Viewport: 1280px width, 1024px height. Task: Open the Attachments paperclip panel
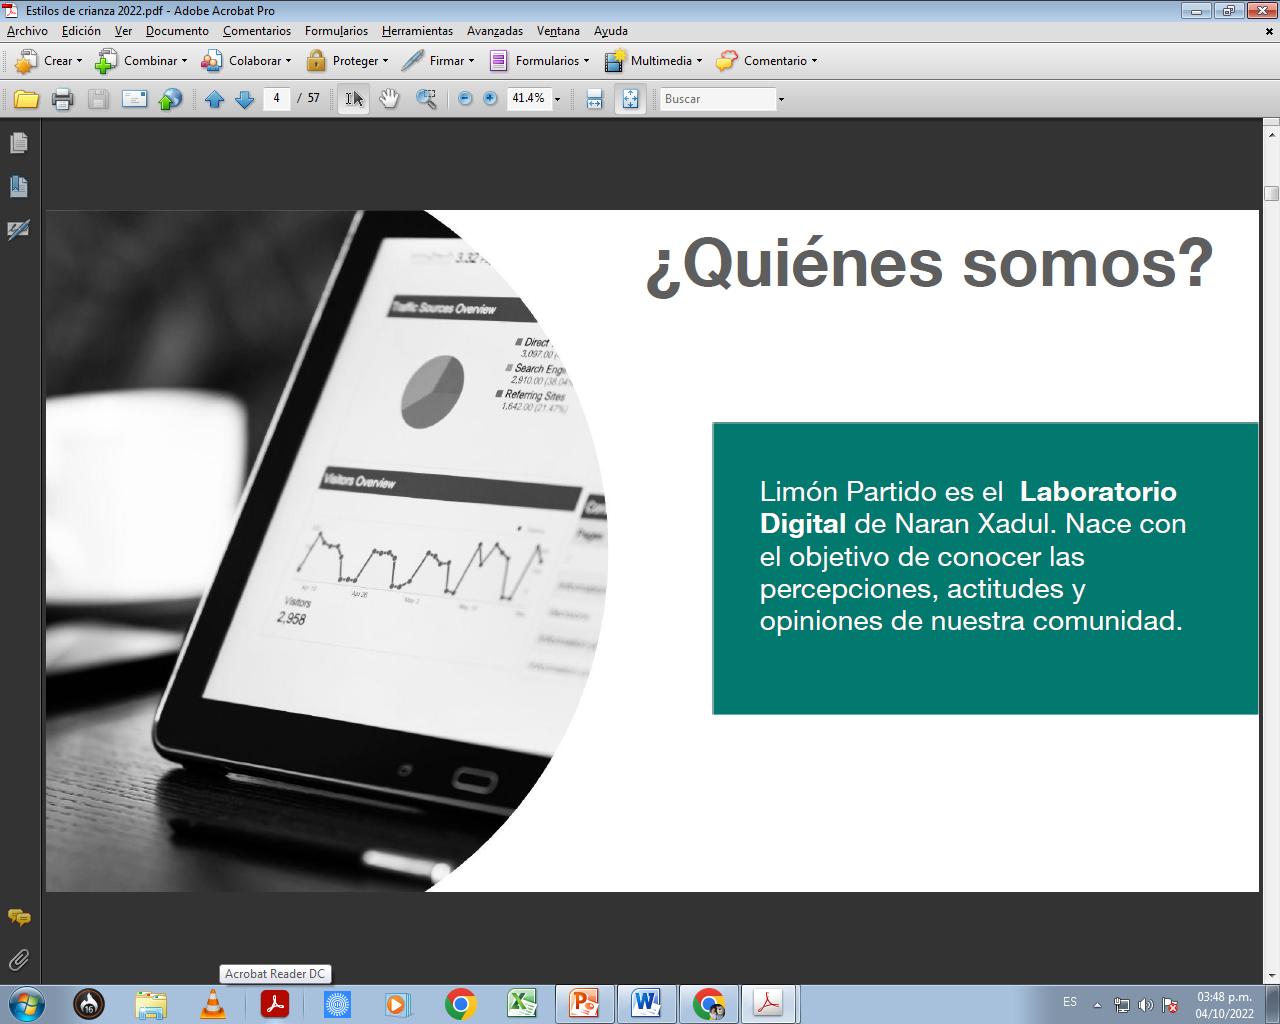(18, 960)
